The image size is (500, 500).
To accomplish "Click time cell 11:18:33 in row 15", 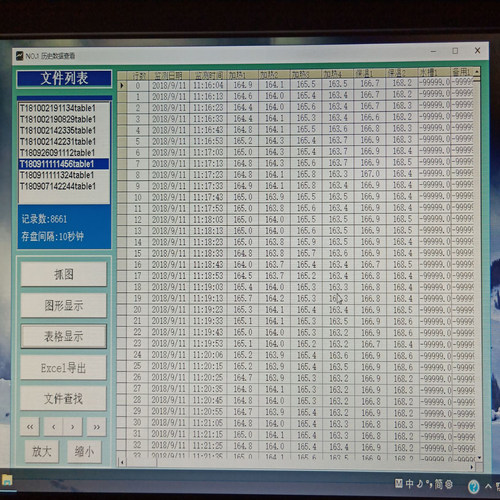I will pyautogui.click(x=208, y=253).
